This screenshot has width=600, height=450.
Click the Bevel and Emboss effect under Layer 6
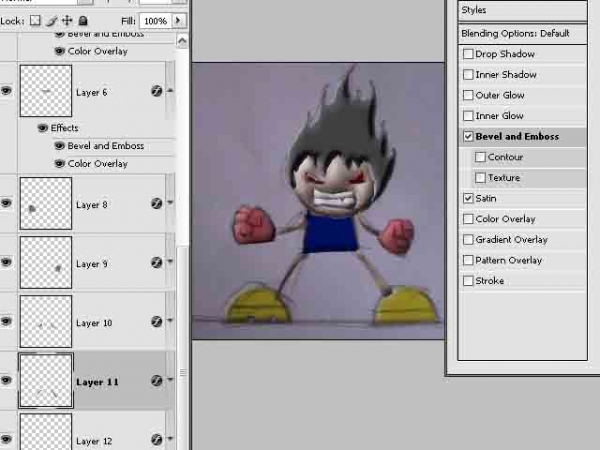106,146
